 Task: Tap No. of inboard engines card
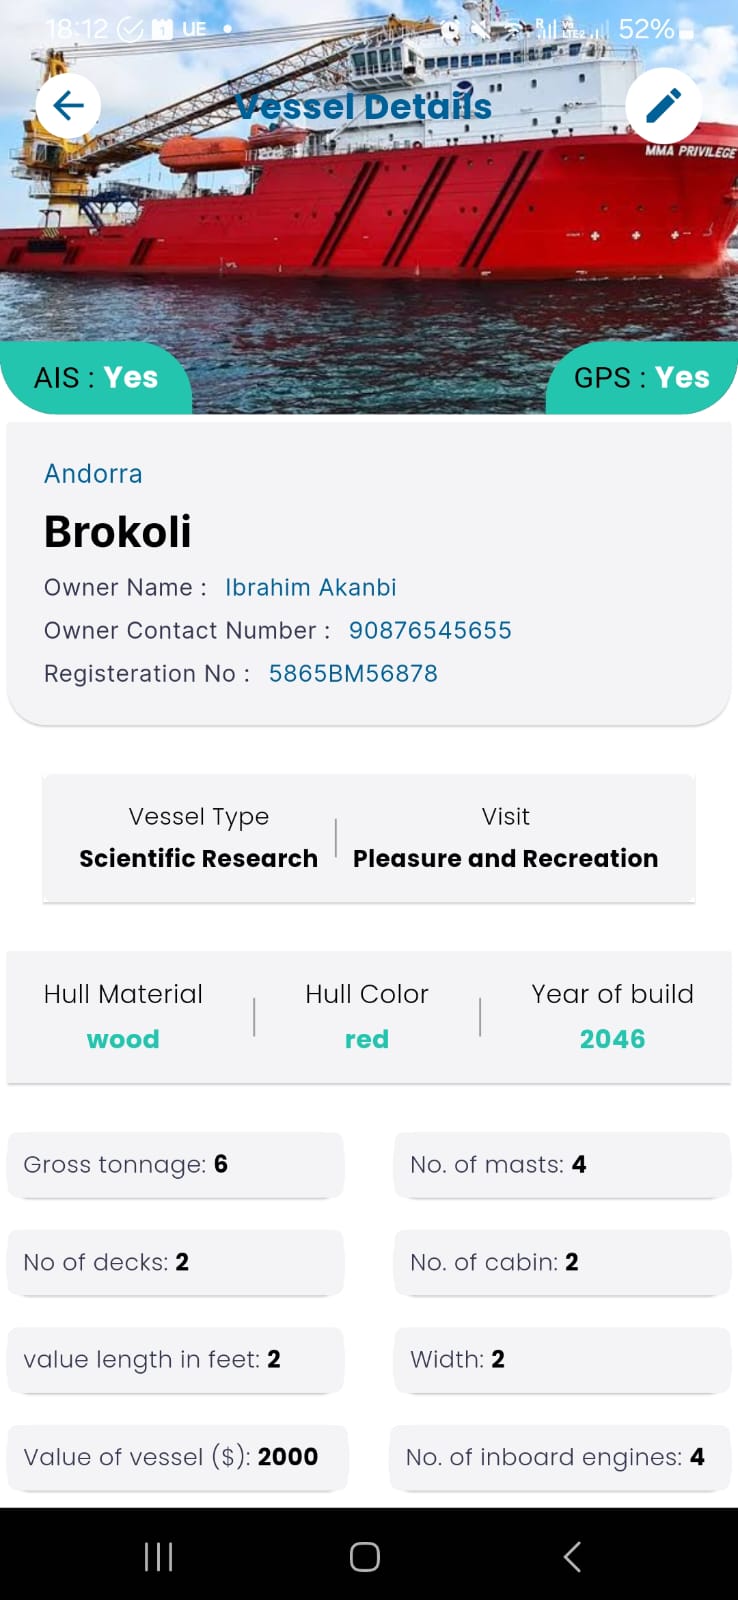point(560,1457)
